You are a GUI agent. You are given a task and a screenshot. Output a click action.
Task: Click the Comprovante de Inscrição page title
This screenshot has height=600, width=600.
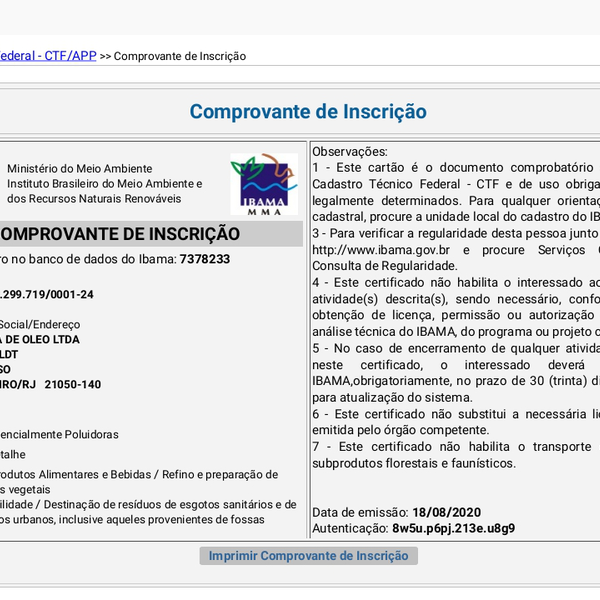(x=308, y=112)
